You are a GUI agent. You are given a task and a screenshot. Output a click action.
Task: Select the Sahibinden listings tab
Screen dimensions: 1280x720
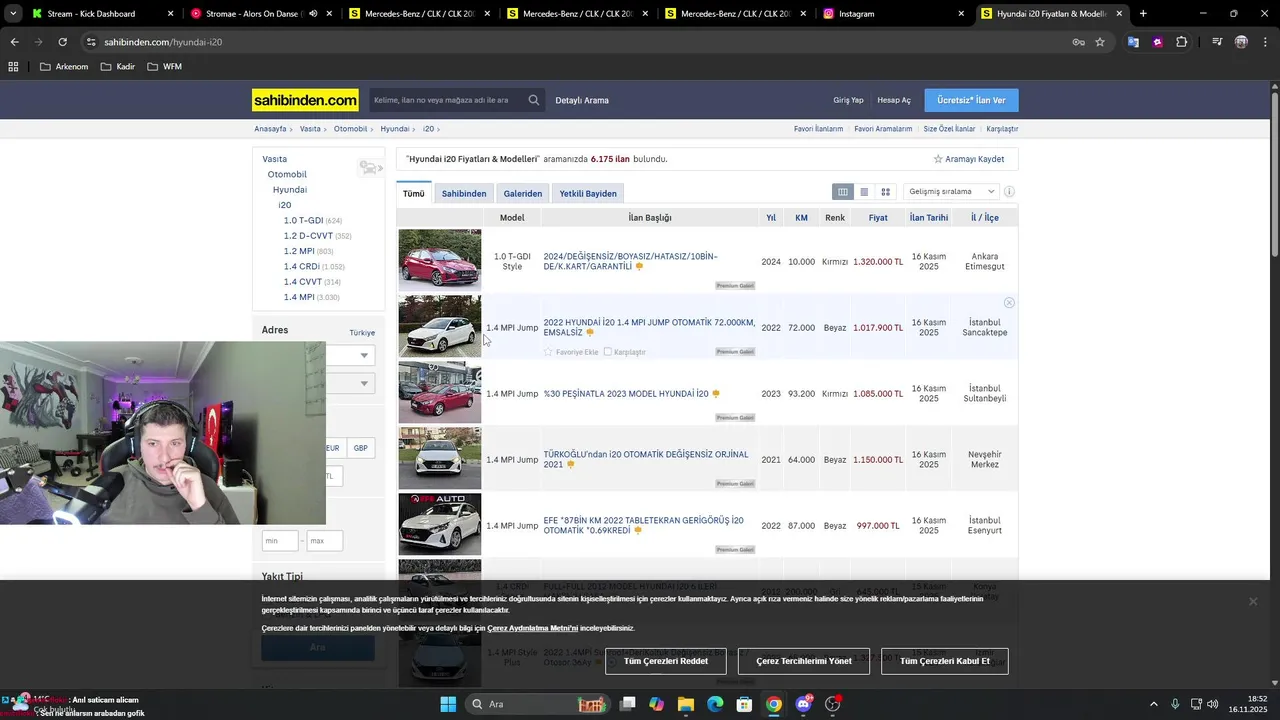464,193
